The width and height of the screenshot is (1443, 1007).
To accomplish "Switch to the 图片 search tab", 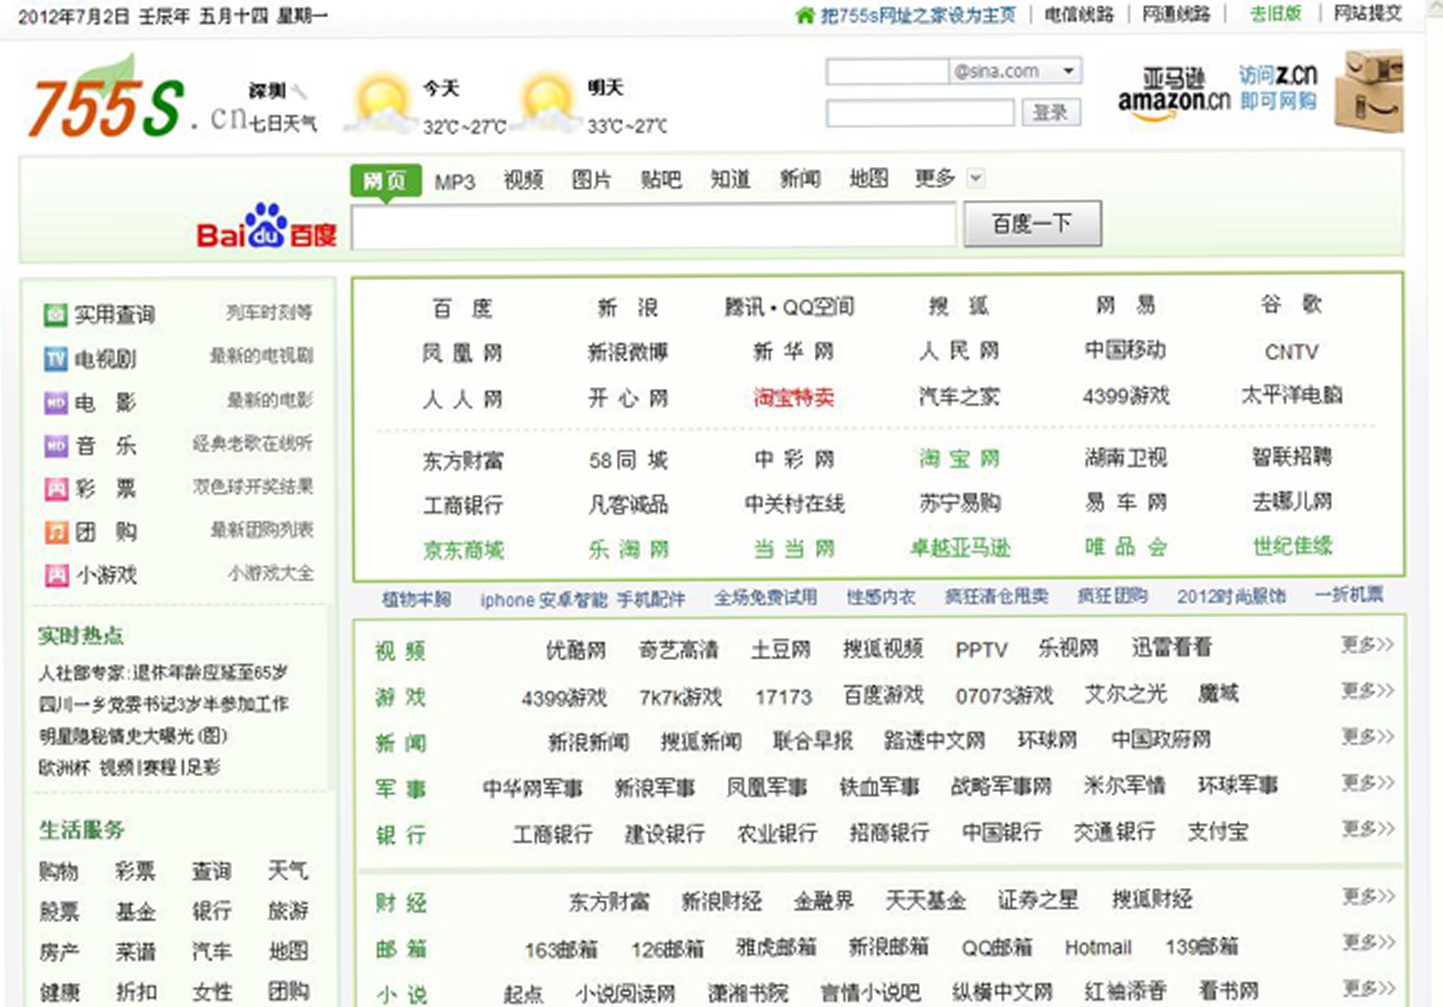I will click(x=591, y=179).
